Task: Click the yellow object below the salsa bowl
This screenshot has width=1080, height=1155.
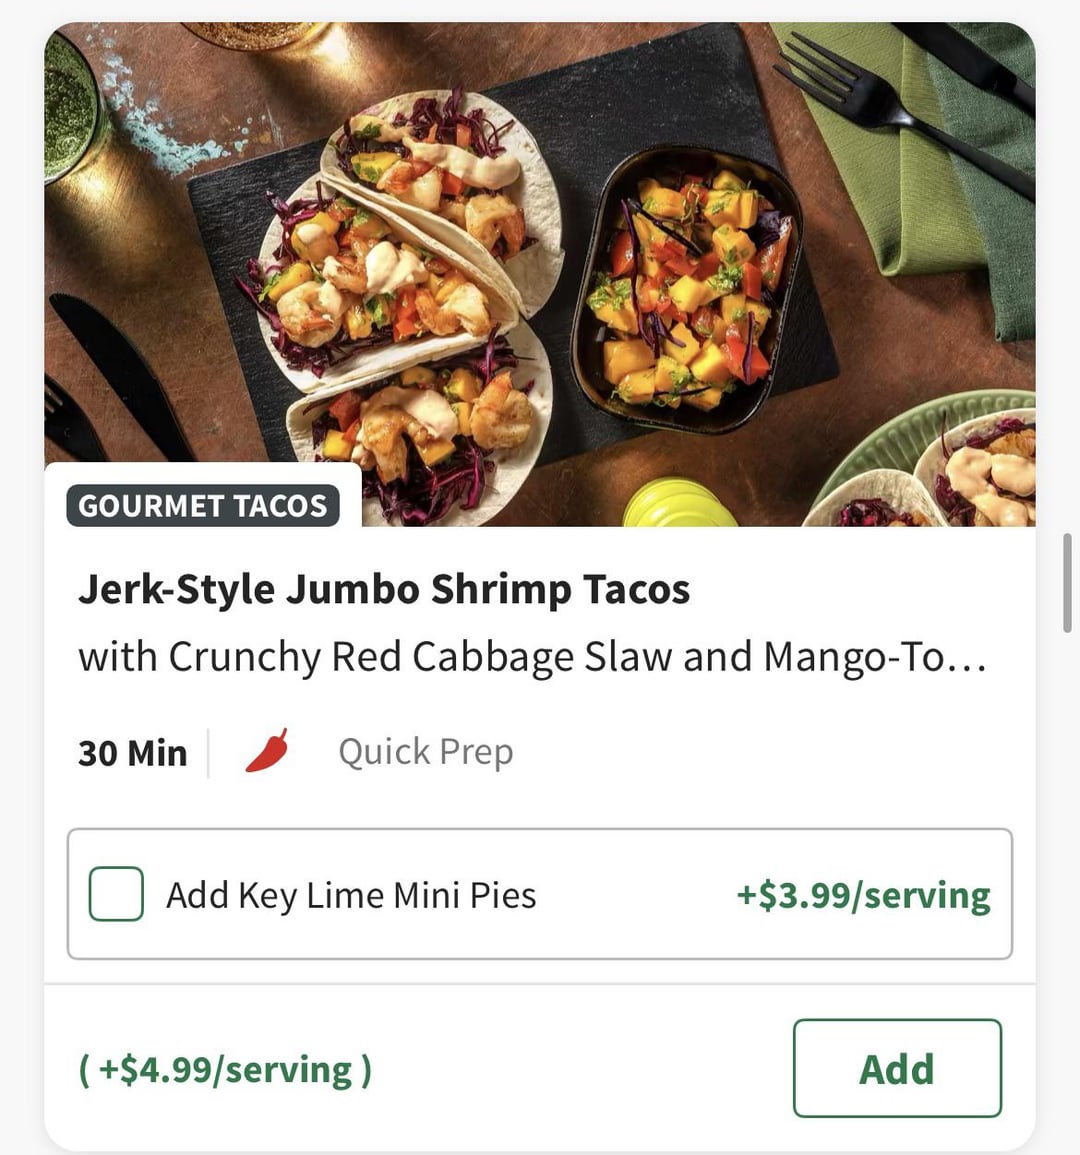Action: [680, 503]
